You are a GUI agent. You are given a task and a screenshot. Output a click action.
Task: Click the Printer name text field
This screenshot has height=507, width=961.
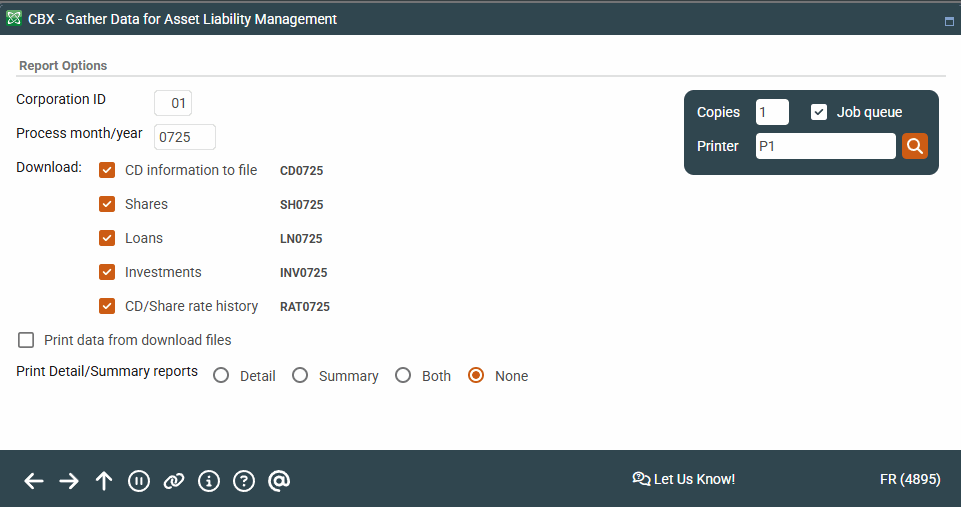[825, 146]
